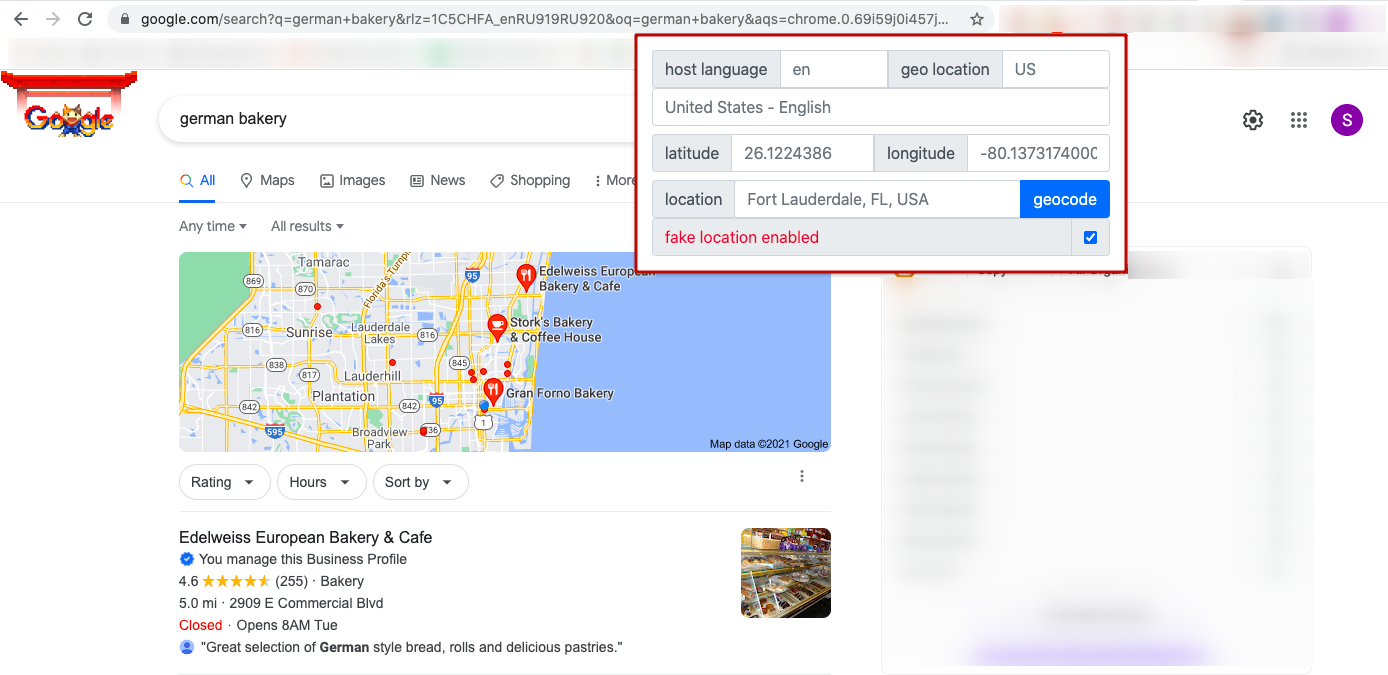Viewport: 1388px width, 675px height.
Task: Switch to the News tab
Action: [x=438, y=181]
